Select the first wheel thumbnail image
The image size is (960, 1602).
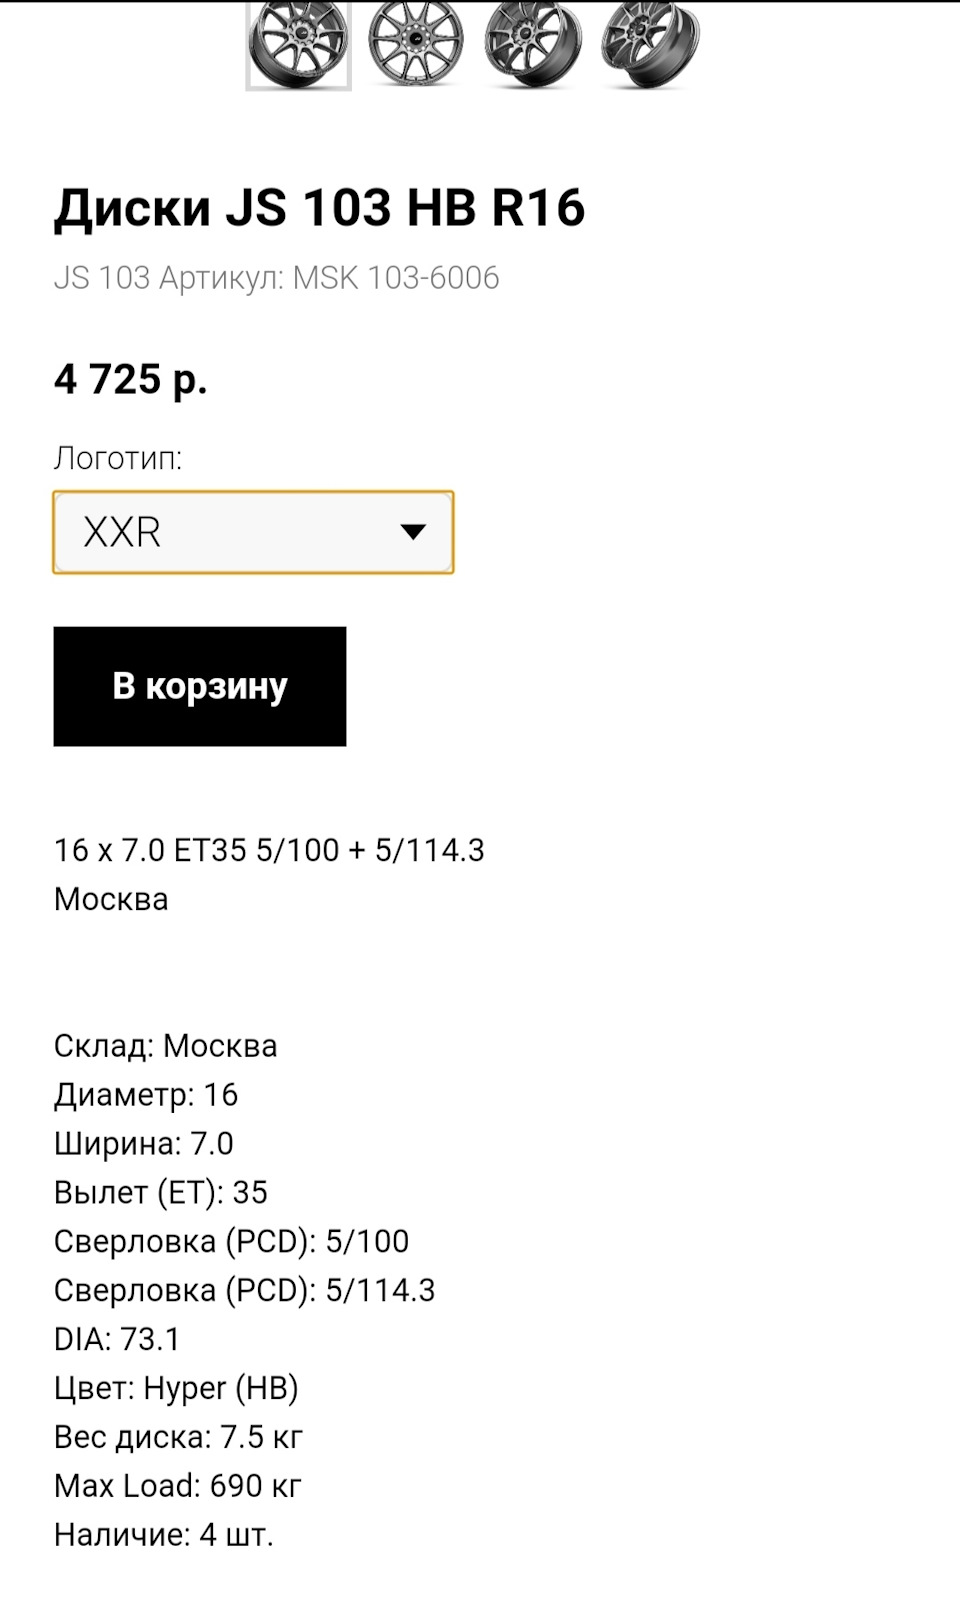coord(298,45)
